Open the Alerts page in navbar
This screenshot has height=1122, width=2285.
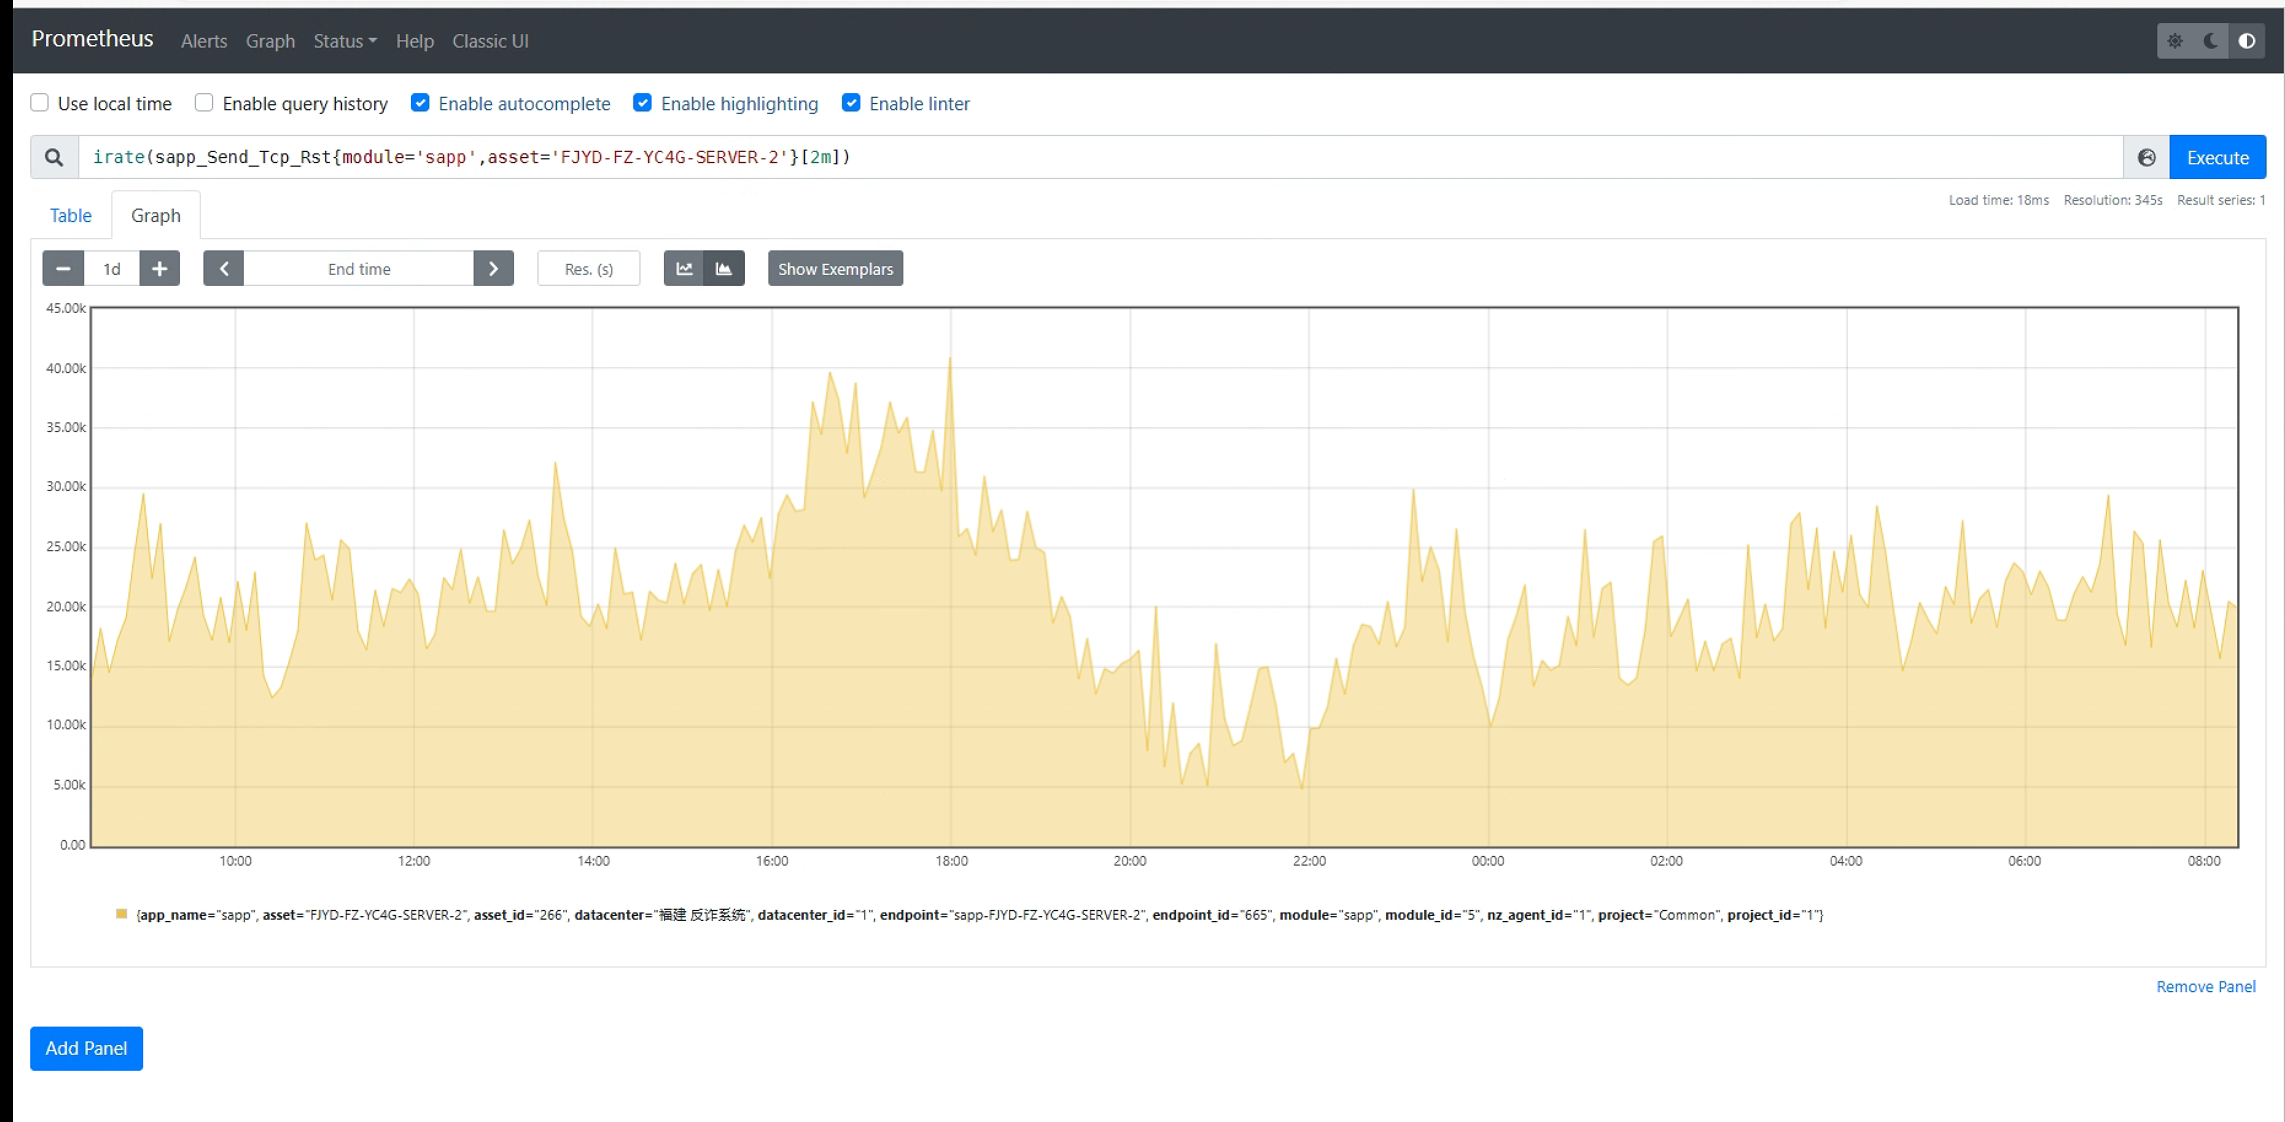click(x=204, y=41)
